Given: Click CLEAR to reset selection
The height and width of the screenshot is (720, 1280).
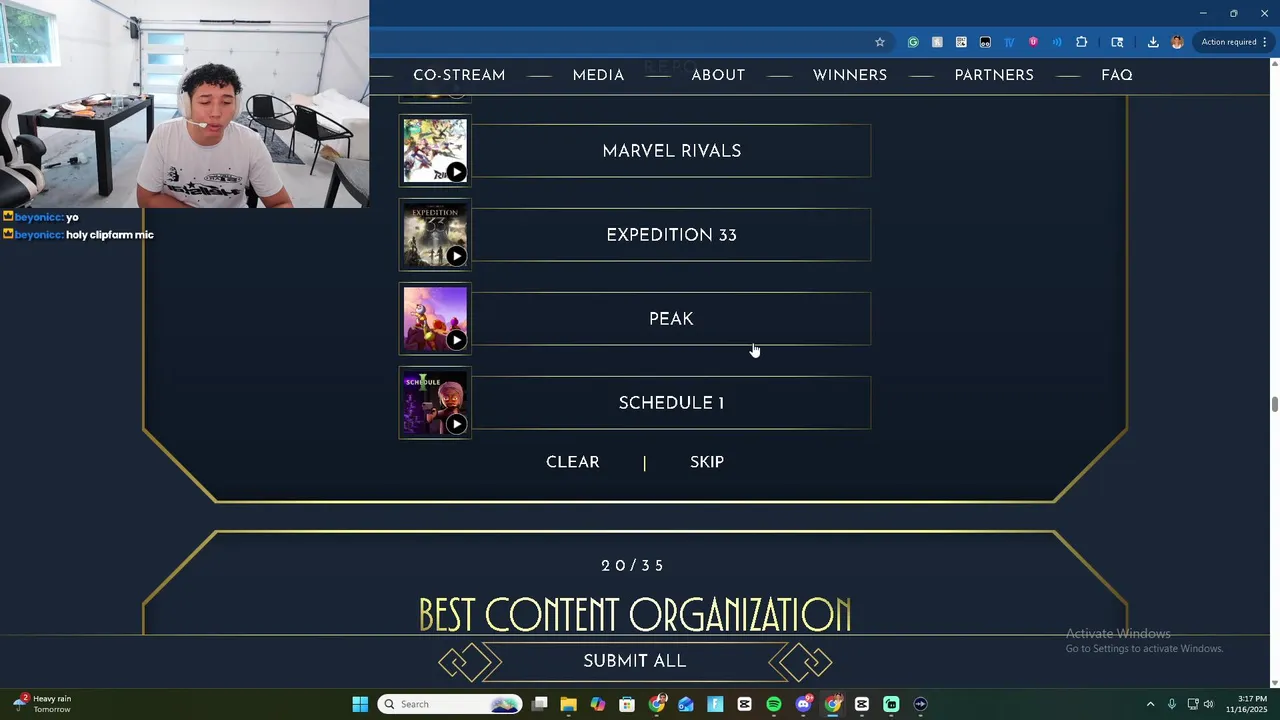Looking at the screenshot, I should click(x=573, y=462).
